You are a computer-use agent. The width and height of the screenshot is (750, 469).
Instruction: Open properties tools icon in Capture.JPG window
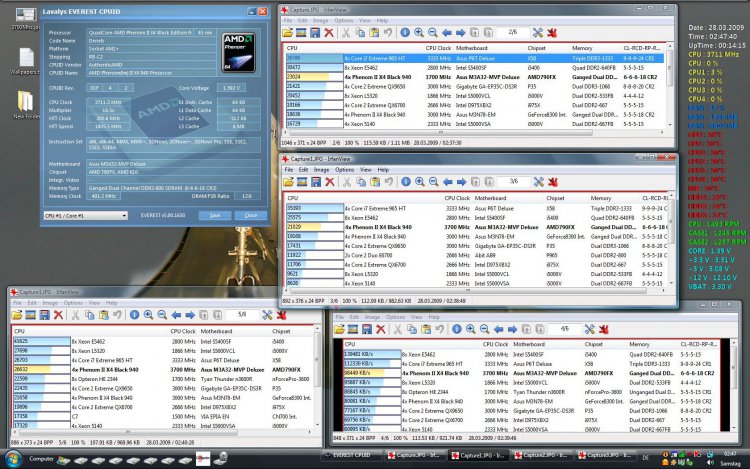point(538,33)
